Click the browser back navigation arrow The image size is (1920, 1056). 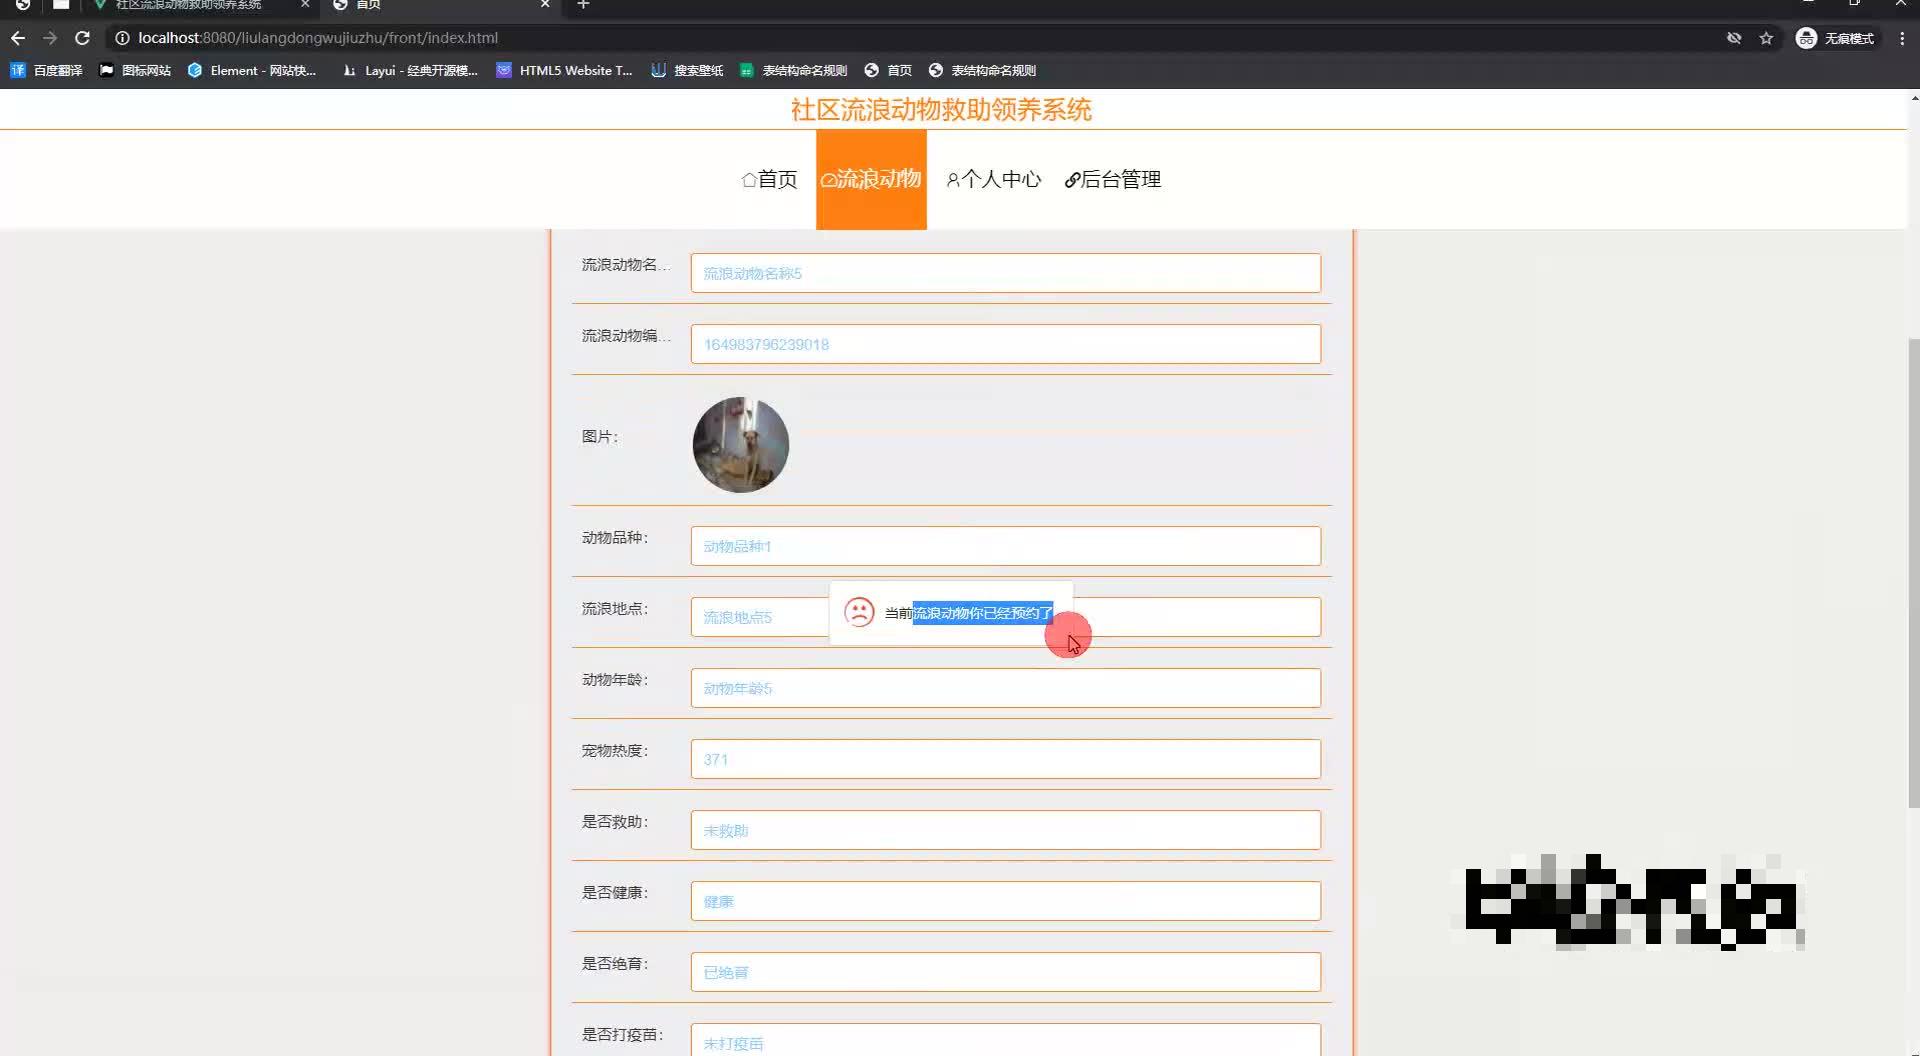pyautogui.click(x=18, y=38)
